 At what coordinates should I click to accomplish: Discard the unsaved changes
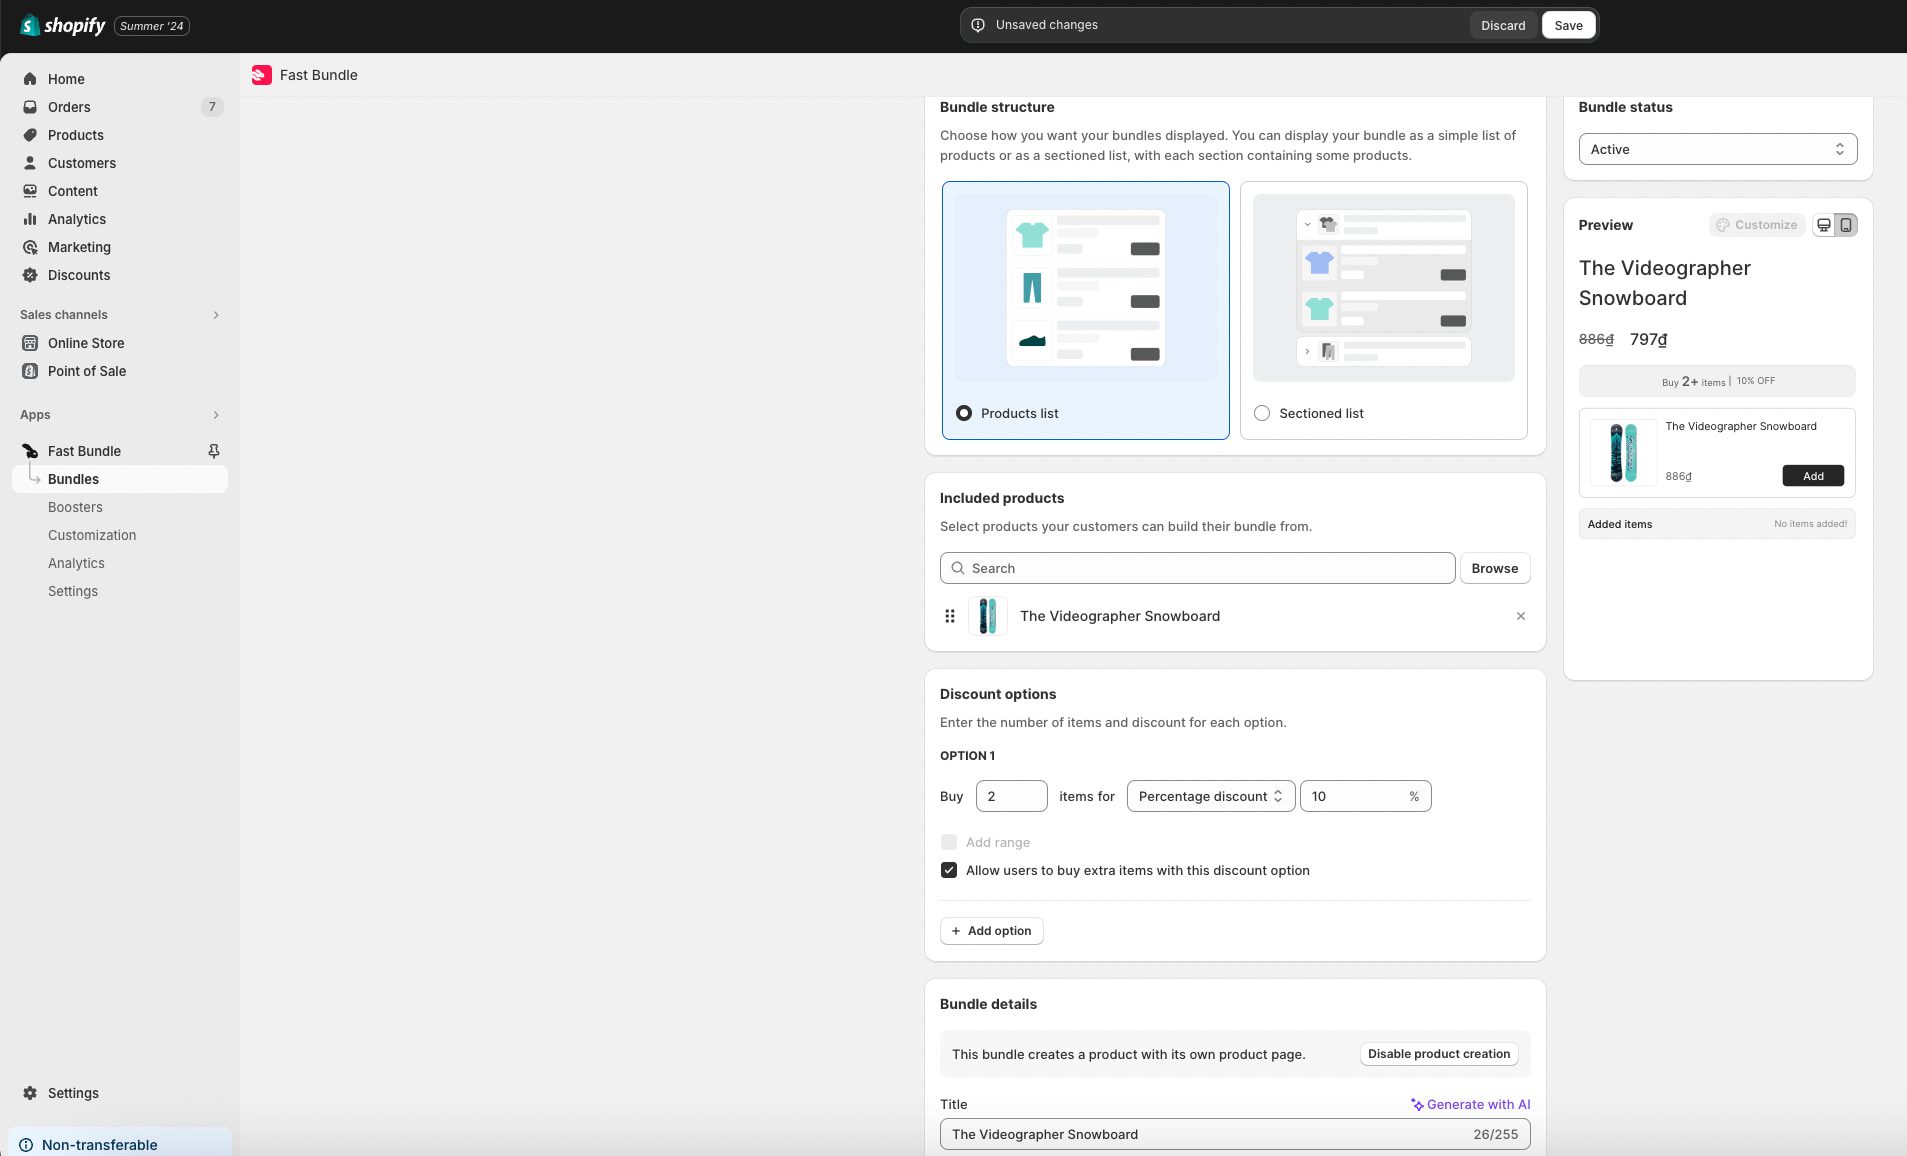point(1503,25)
